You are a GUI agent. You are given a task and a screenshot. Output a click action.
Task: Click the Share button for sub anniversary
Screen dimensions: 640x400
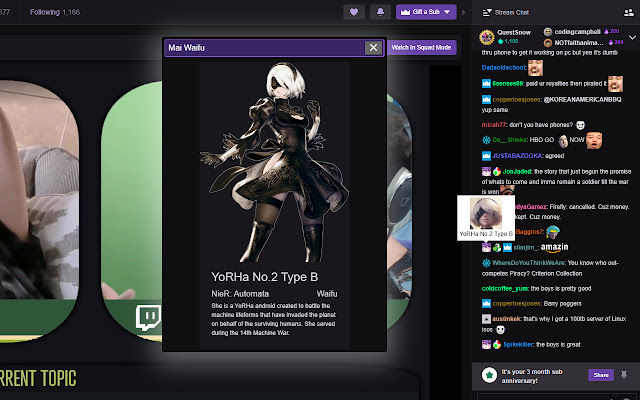click(x=601, y=375)
